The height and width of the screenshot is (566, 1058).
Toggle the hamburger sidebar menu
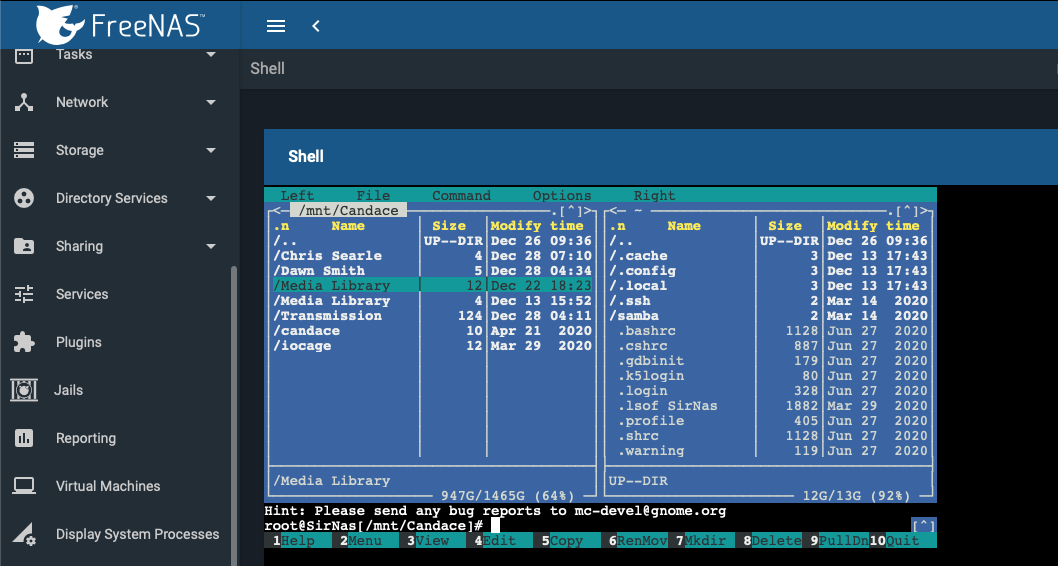[277, 26]
